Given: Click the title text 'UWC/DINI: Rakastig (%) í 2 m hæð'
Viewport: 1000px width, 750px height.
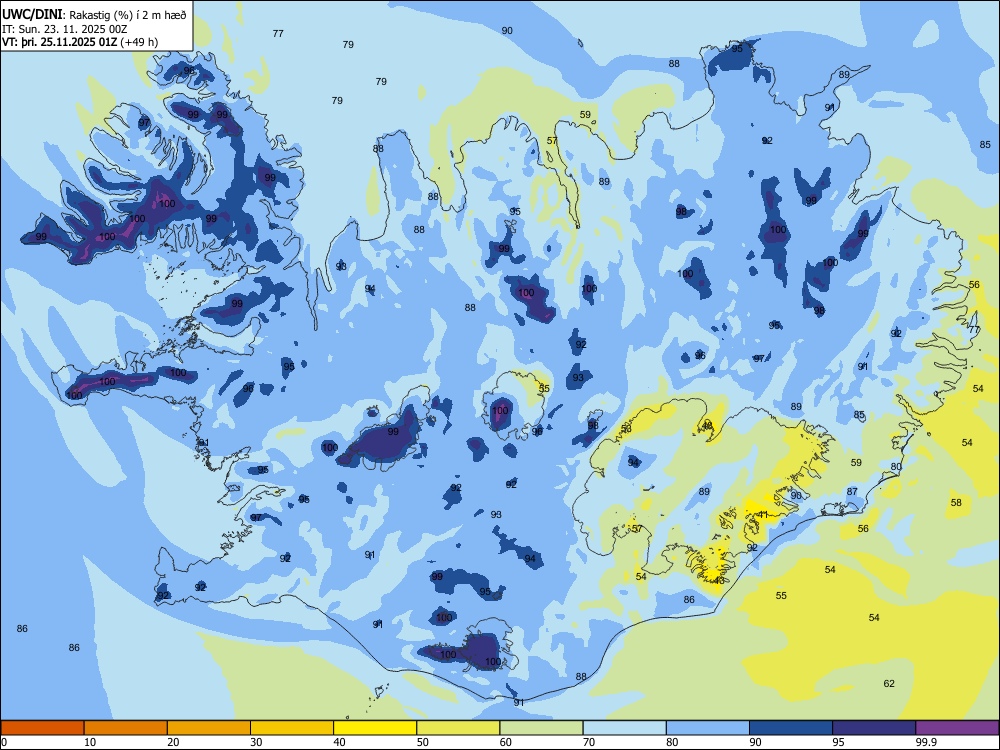Looking at the screenshot, I should 94,15.
